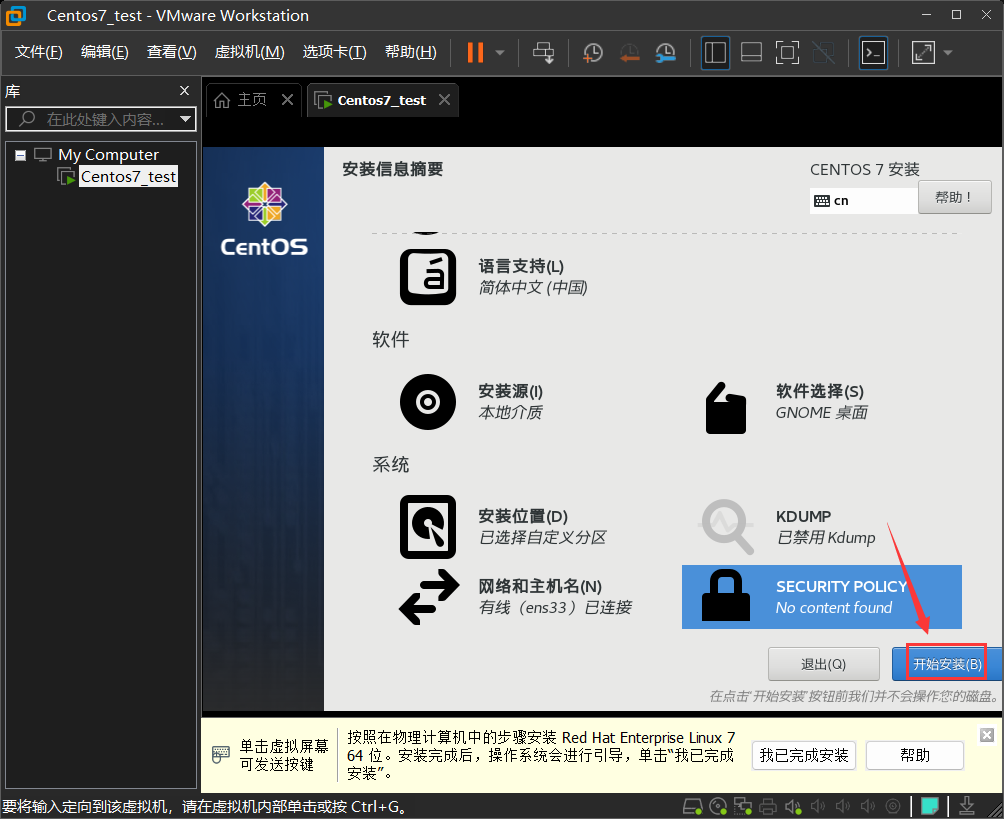This screenshot has width=1004, height=819.
Task: Open 语言支持(L) language support settings
Action: click(493, 277)
